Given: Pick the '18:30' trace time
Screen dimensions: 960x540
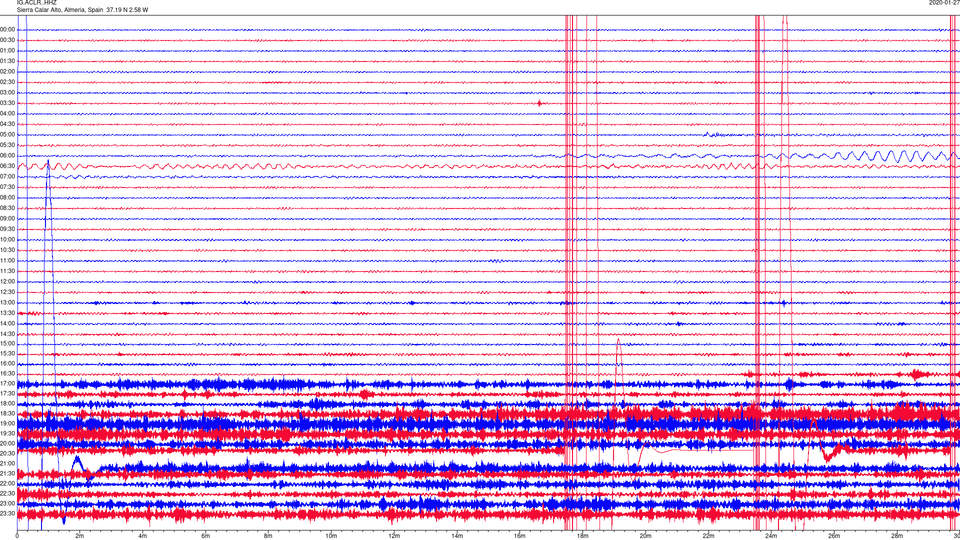Looking at the screenshot, I should click(x=7, y=414).
